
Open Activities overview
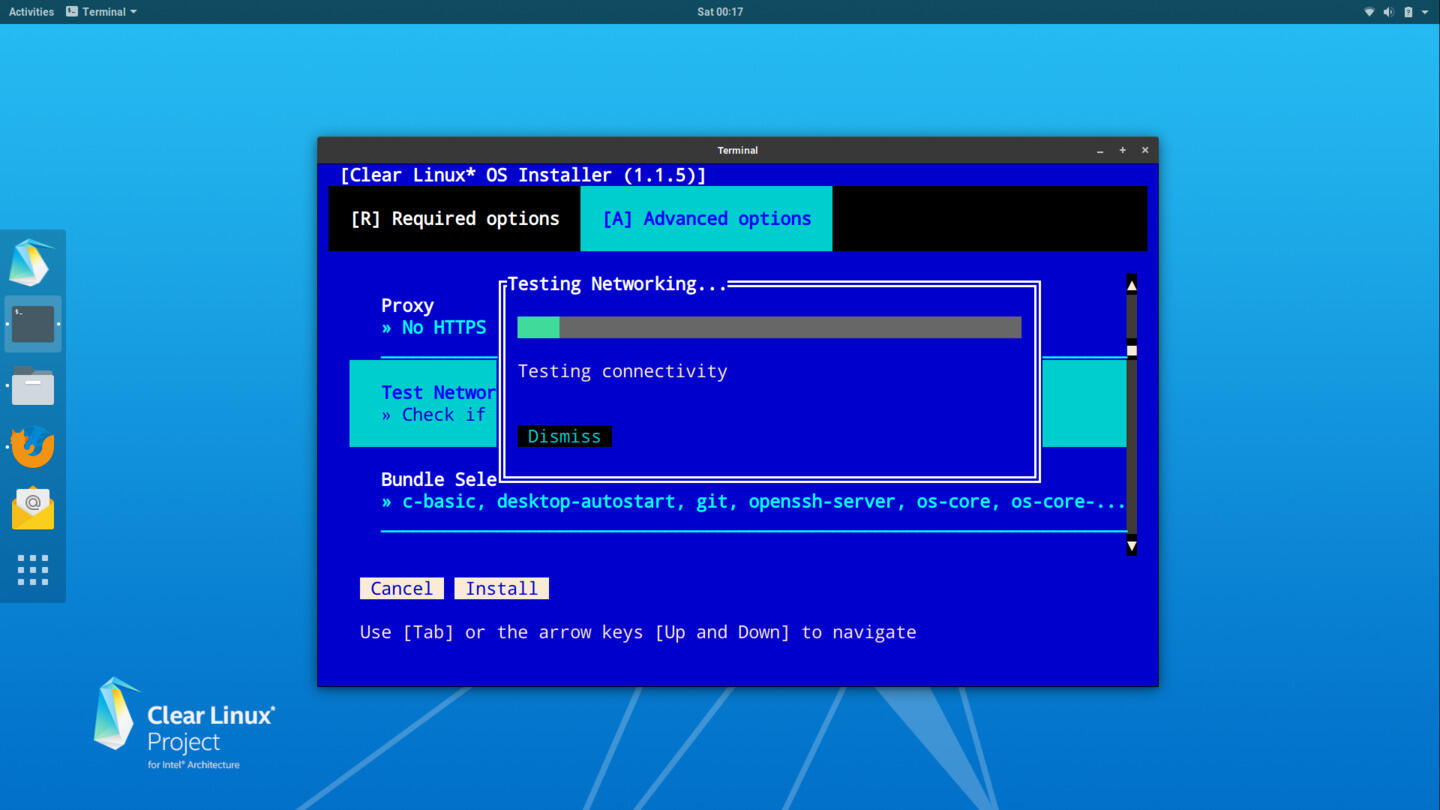tap(31, 12)
